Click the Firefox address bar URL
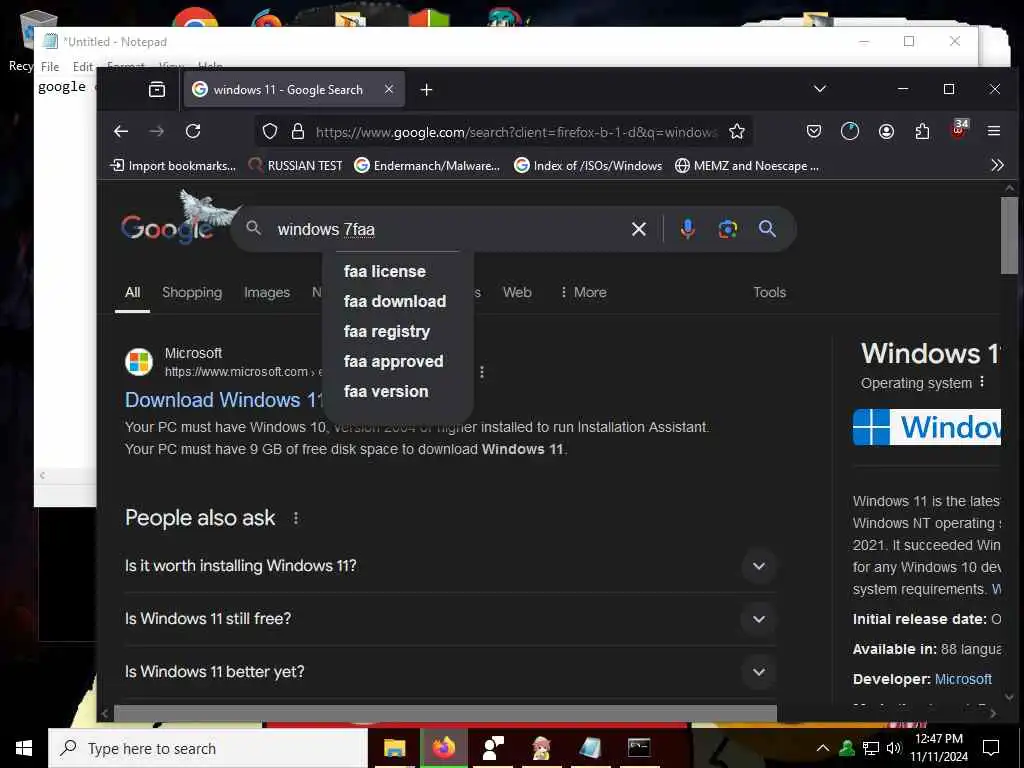The height and width of the screenshot is (768, 1024). tap(516, 132)
